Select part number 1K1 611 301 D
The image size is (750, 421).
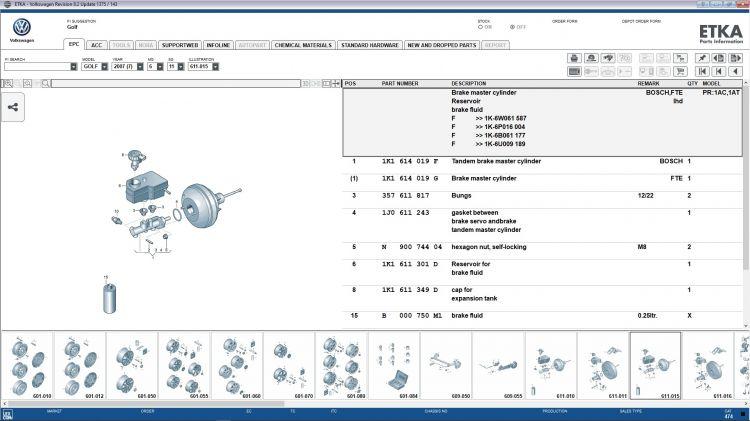(x=410, y=264)
